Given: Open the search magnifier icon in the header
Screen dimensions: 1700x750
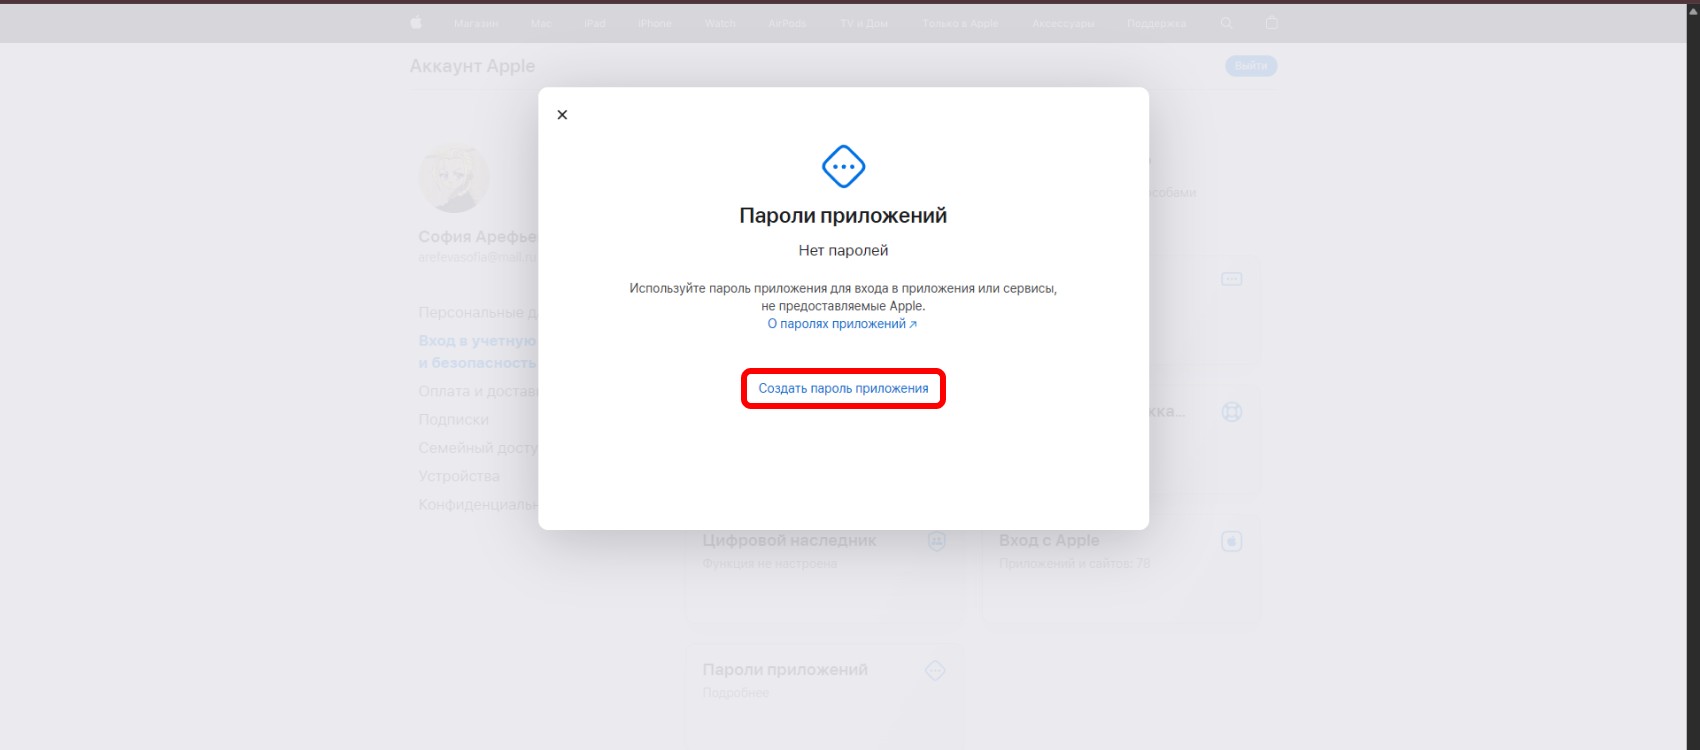Looking at the screenshot, I should [1226, 23].
